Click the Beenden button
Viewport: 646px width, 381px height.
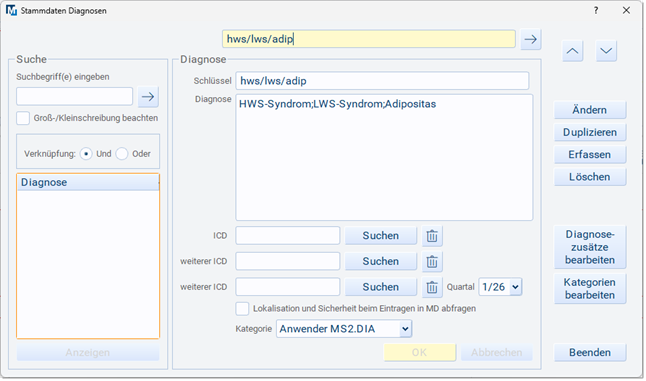click(590, 353)
